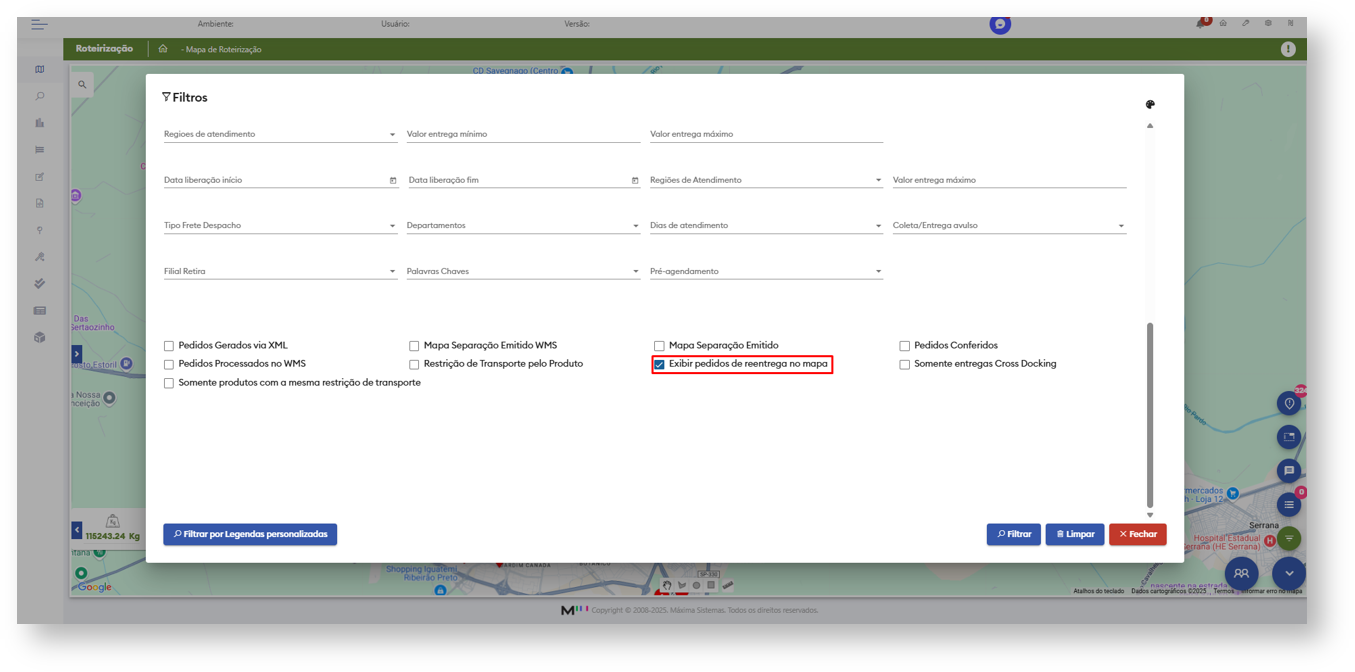Expand the Regiões de Atendimento dropdown
This screenshot has height=672, width=1355.
click(766, 180)
